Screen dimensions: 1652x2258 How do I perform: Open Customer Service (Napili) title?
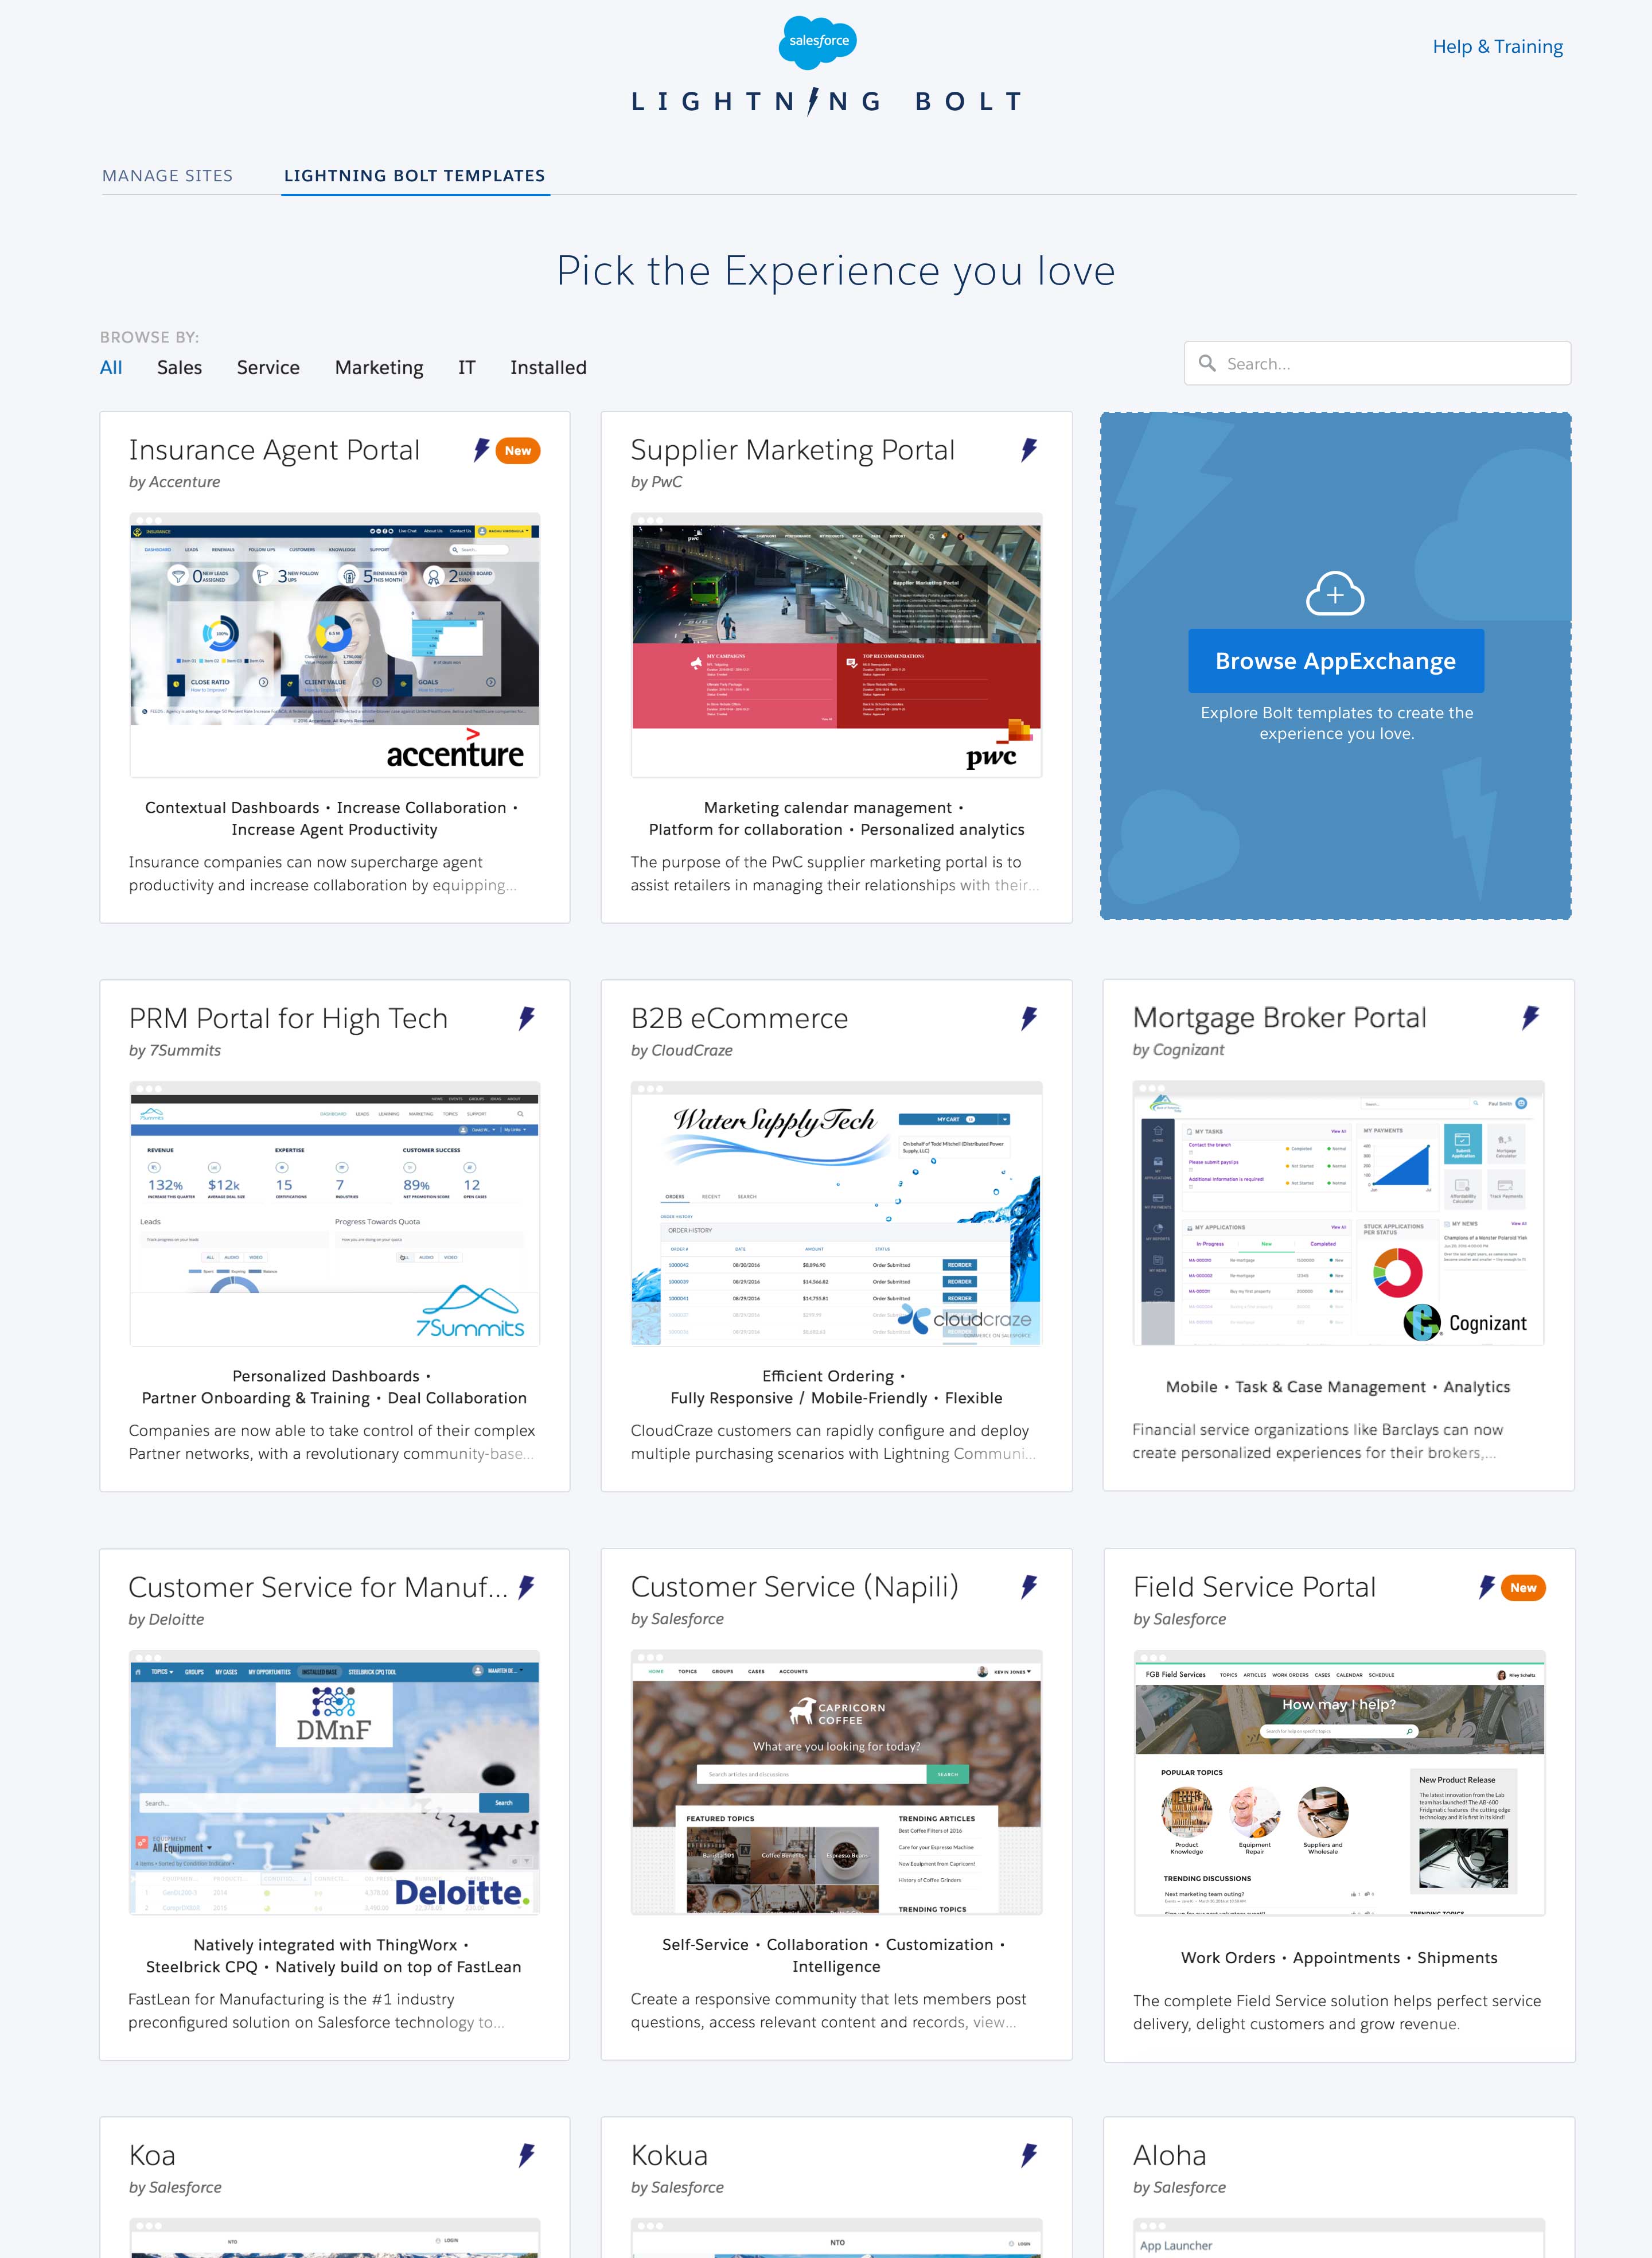(794, 1587)
